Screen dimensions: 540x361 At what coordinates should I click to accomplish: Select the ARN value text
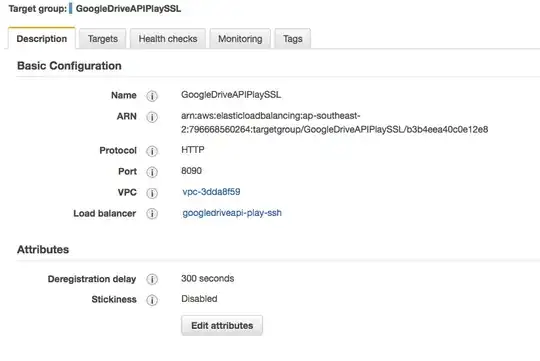click(334, 123)
